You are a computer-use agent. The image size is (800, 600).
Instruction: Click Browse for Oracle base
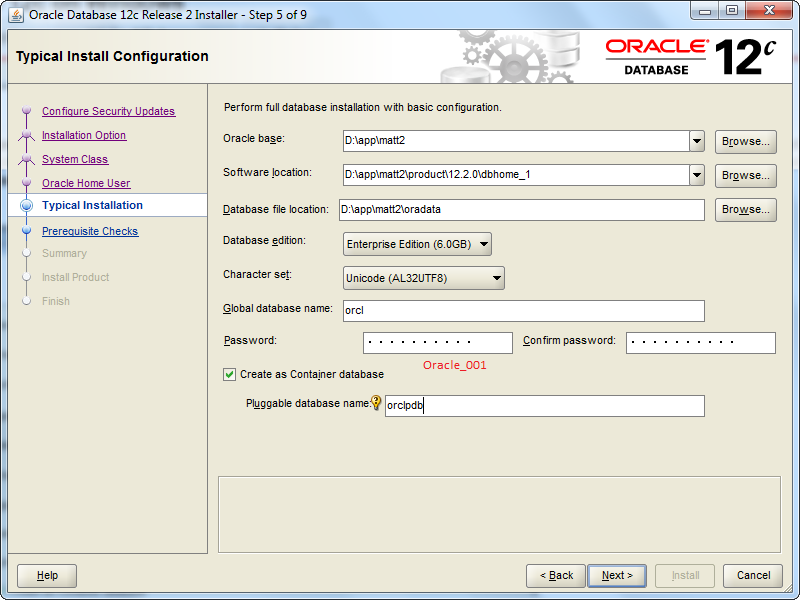[745, 141]
